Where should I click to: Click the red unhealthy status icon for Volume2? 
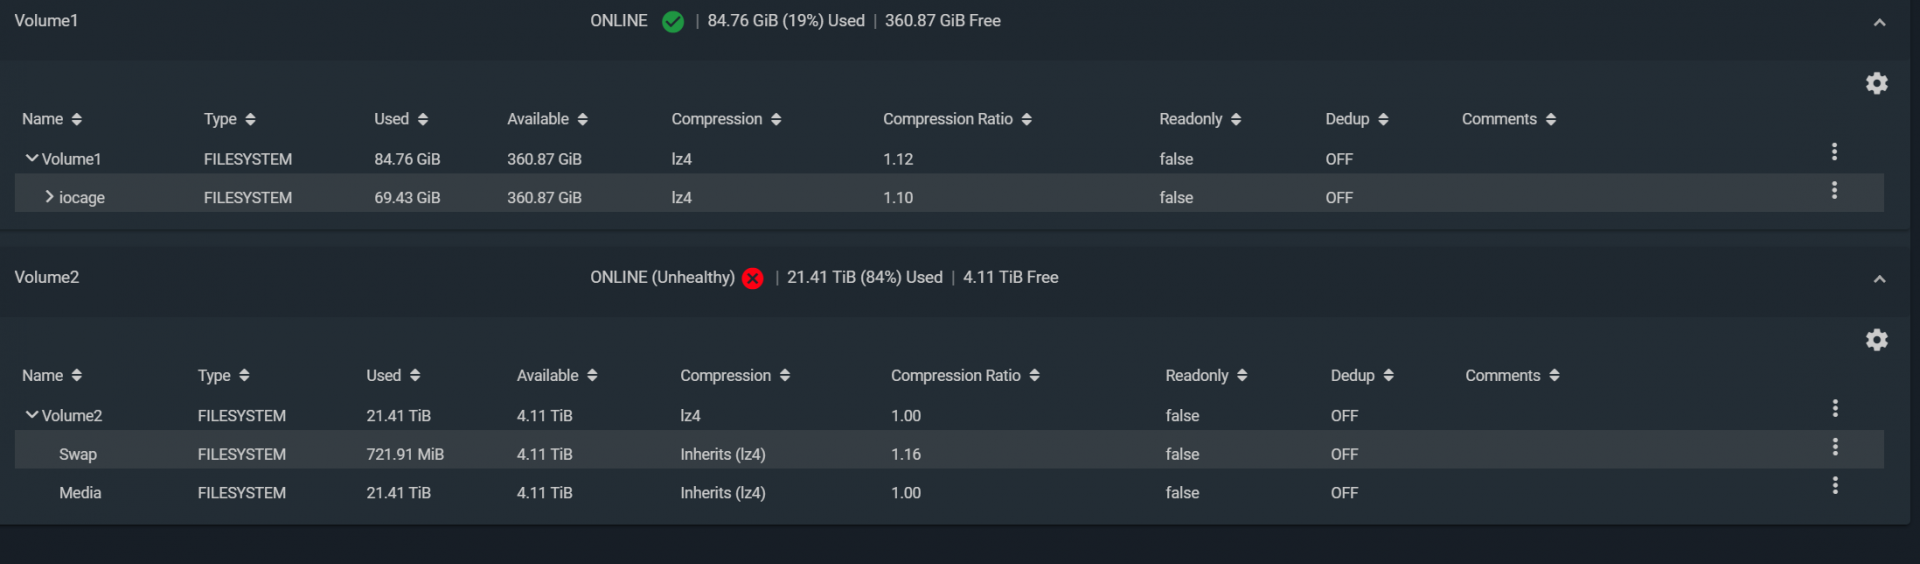coord(753,279)
